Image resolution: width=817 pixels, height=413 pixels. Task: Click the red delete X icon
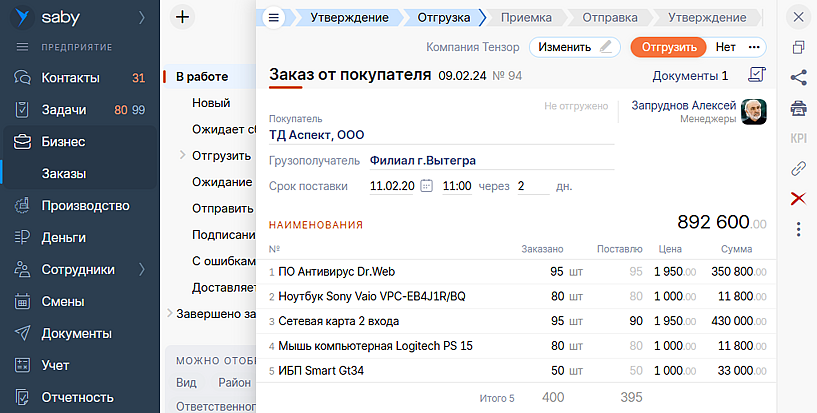pos(798,198)
